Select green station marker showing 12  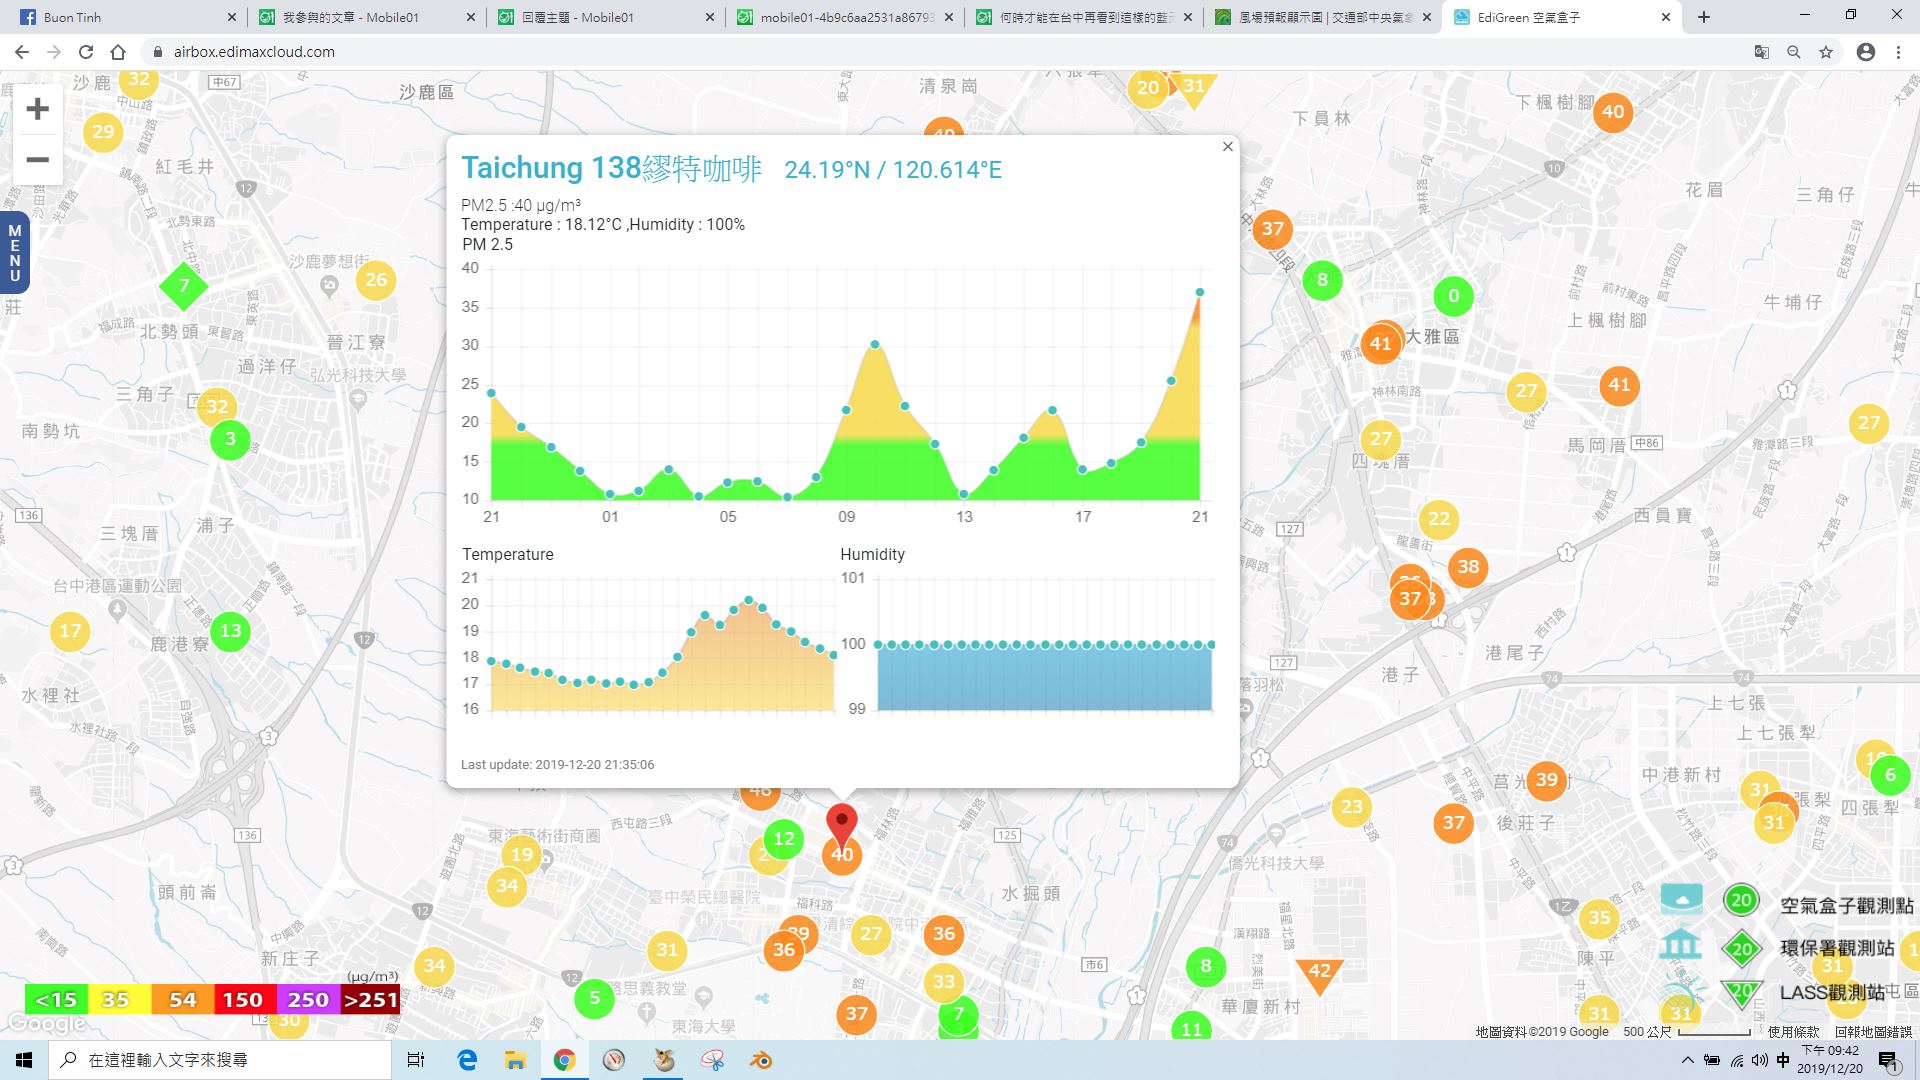click(784, 840)
